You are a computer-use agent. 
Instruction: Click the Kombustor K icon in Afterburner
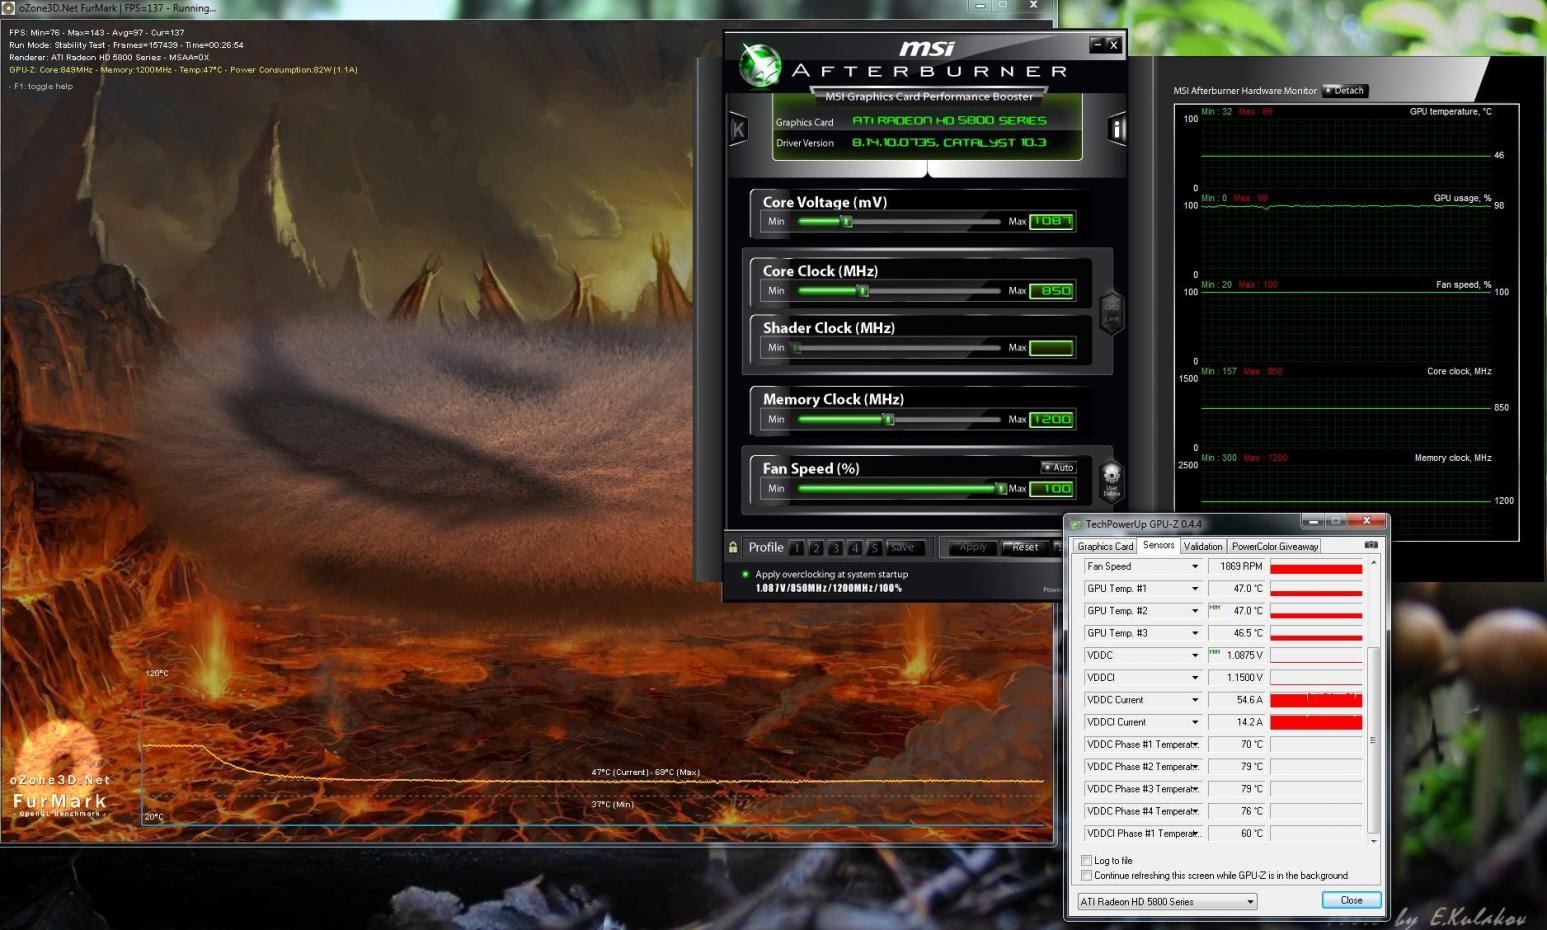click(739, 129)
